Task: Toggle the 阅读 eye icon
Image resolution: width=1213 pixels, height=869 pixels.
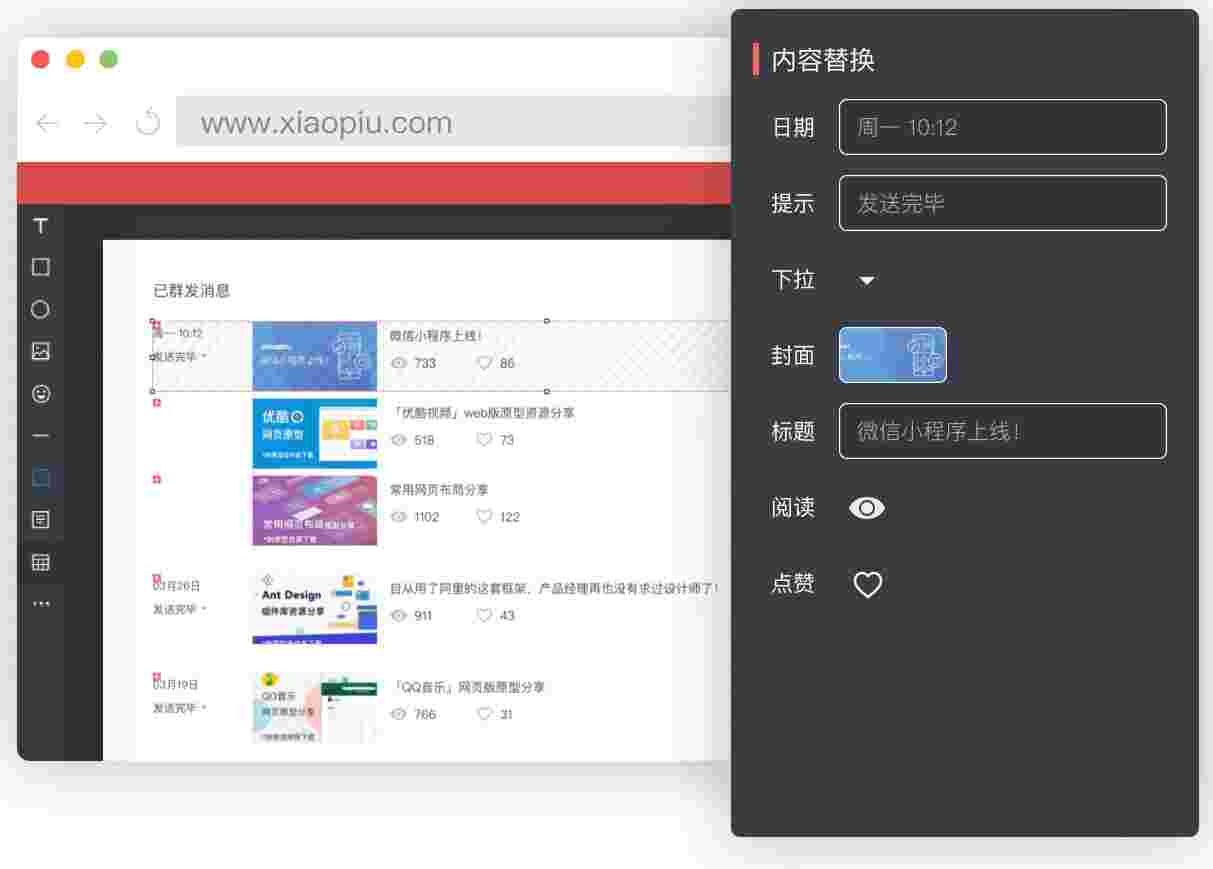Action: (x=866, y=508)
